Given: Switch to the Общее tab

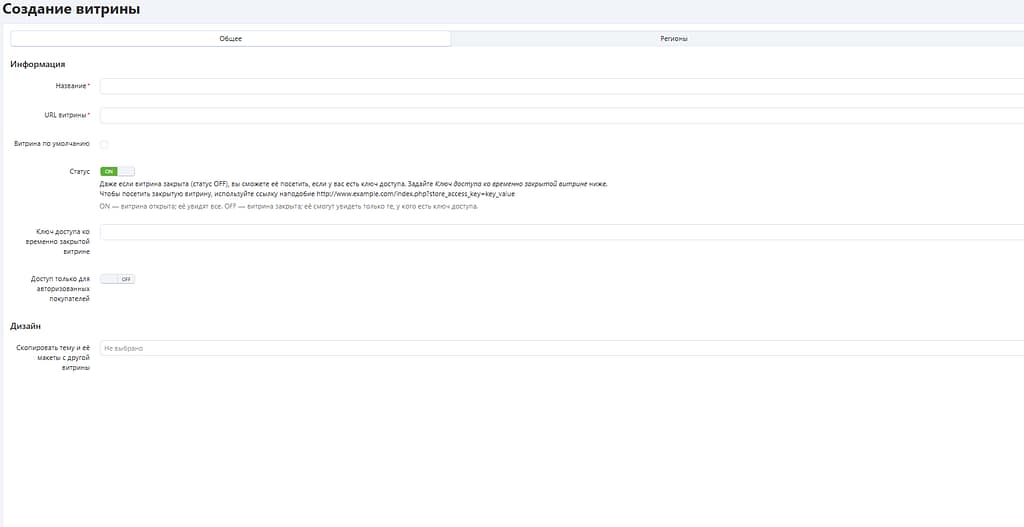Looking at the screenshot, I should [230, 39].
